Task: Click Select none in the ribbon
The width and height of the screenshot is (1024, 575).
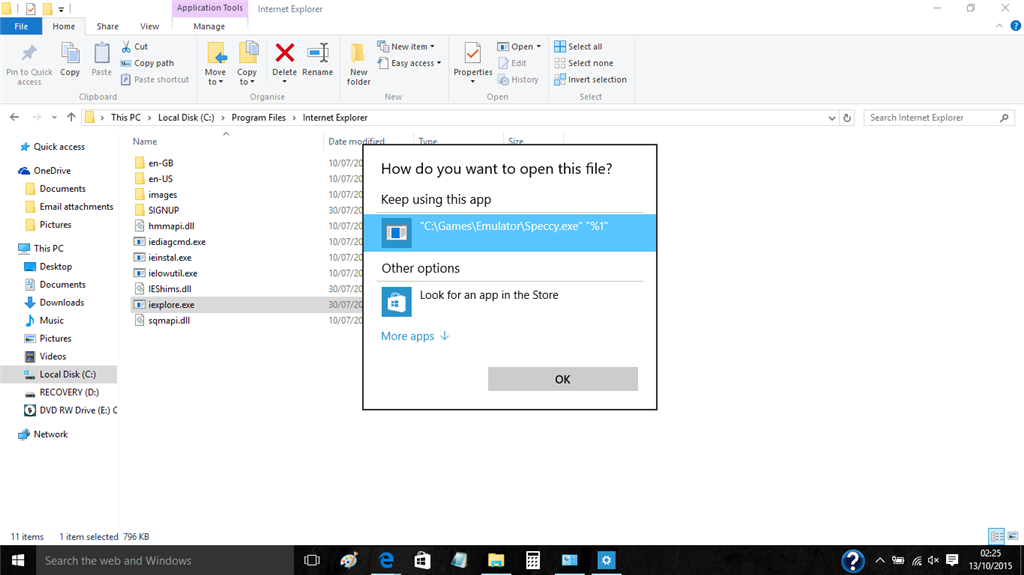Action: [x=584, y=63]
